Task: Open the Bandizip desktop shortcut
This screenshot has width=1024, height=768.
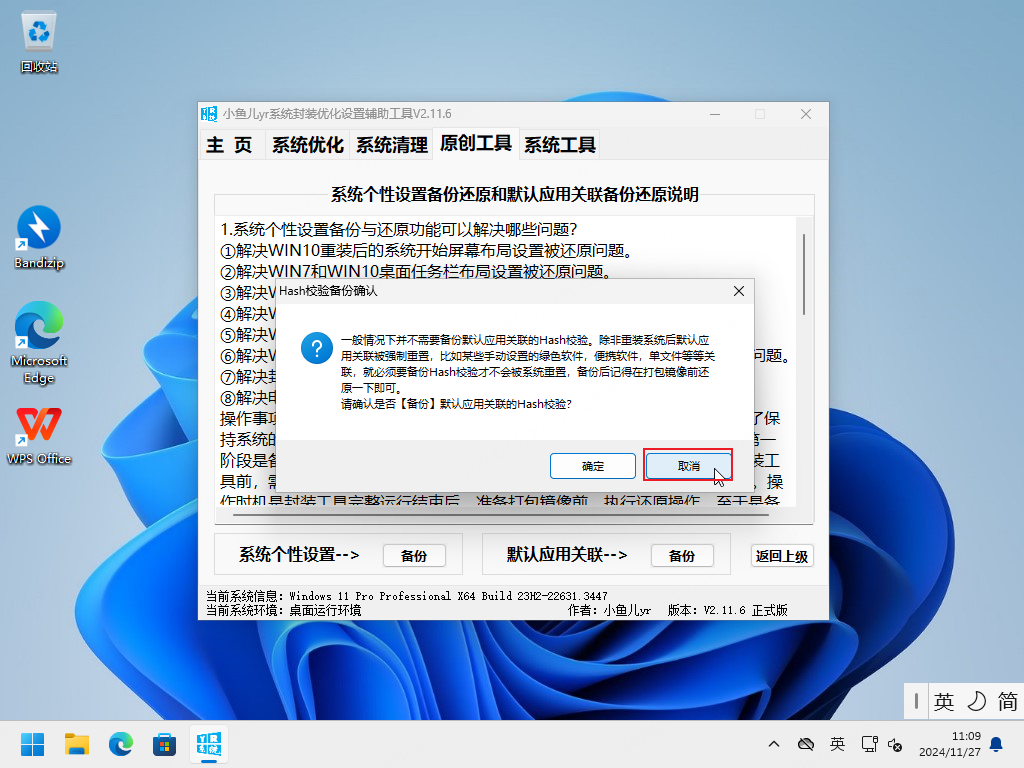Action: (x=39, y=238)
